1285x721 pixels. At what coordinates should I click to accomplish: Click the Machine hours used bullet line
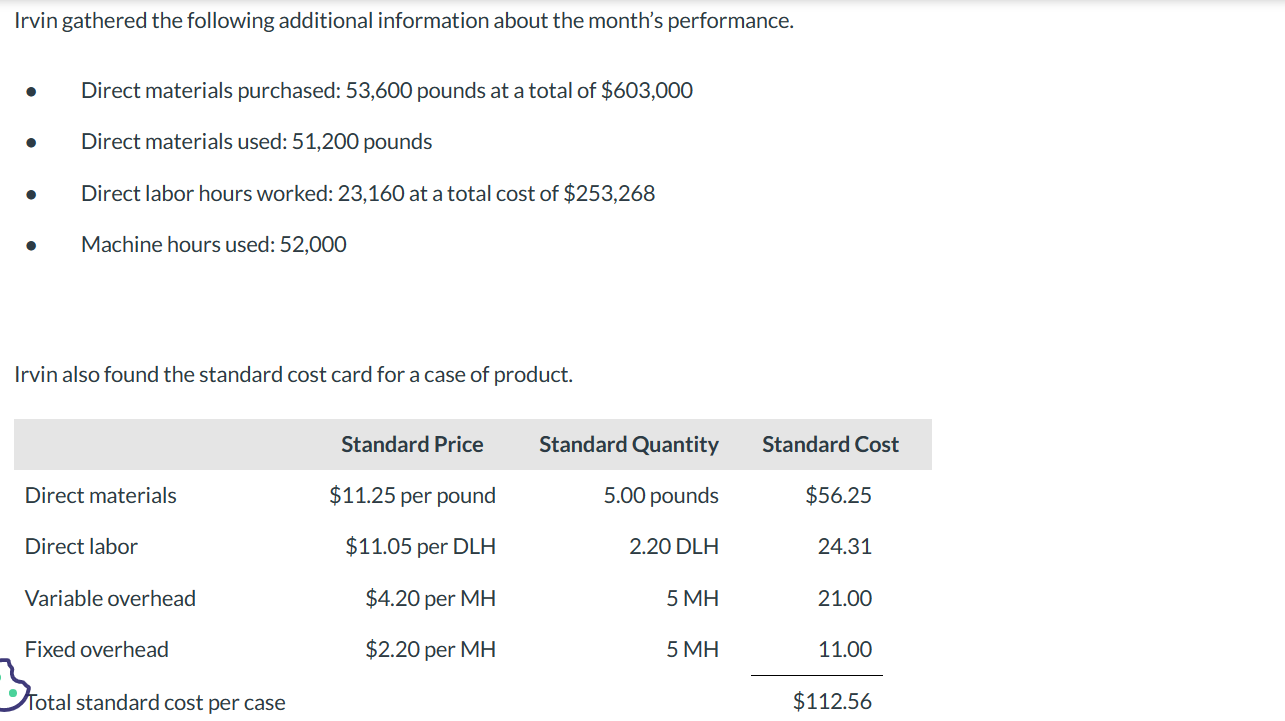click(x=214, y=245)
